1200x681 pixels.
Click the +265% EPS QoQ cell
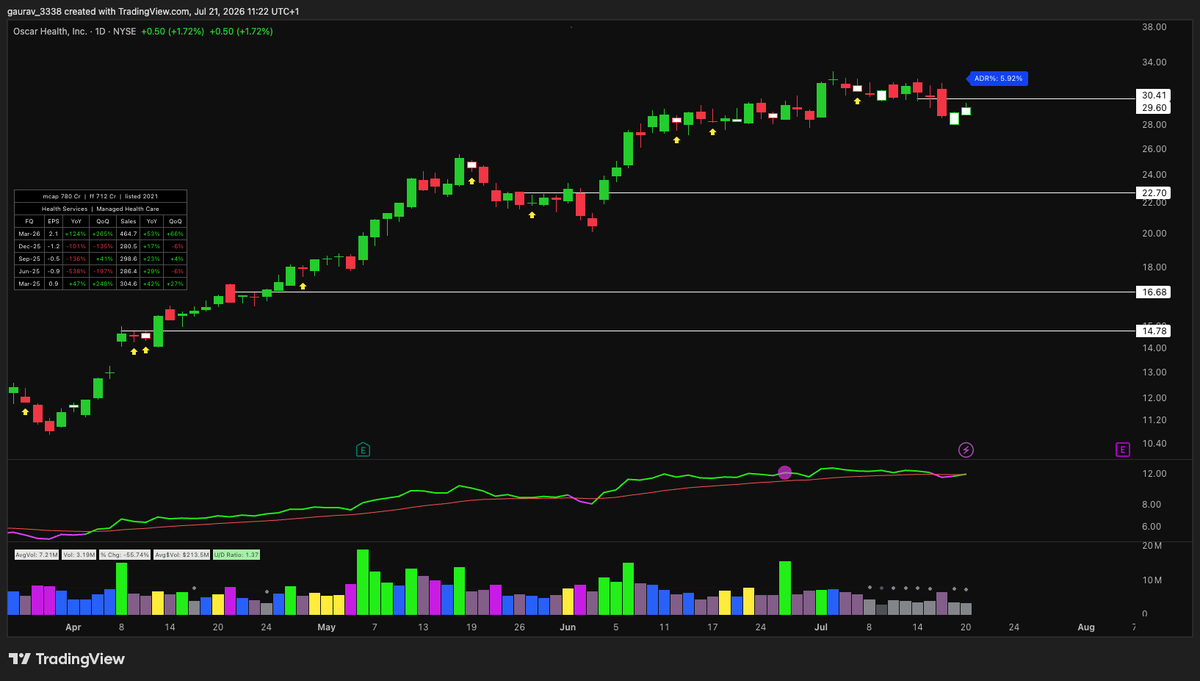click(103, 234)
